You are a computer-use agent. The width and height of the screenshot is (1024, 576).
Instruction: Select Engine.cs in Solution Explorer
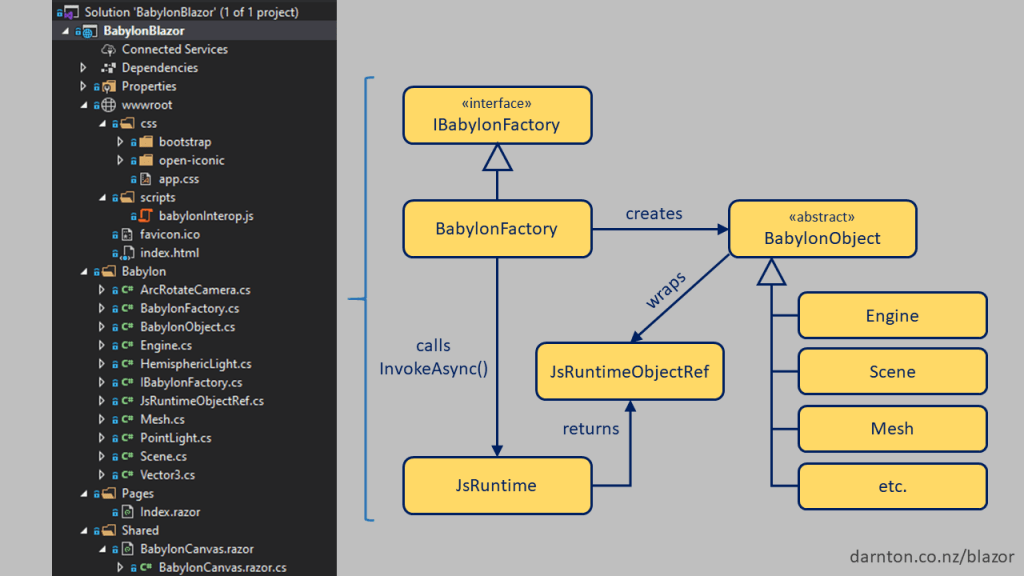[x=165, y=346]
